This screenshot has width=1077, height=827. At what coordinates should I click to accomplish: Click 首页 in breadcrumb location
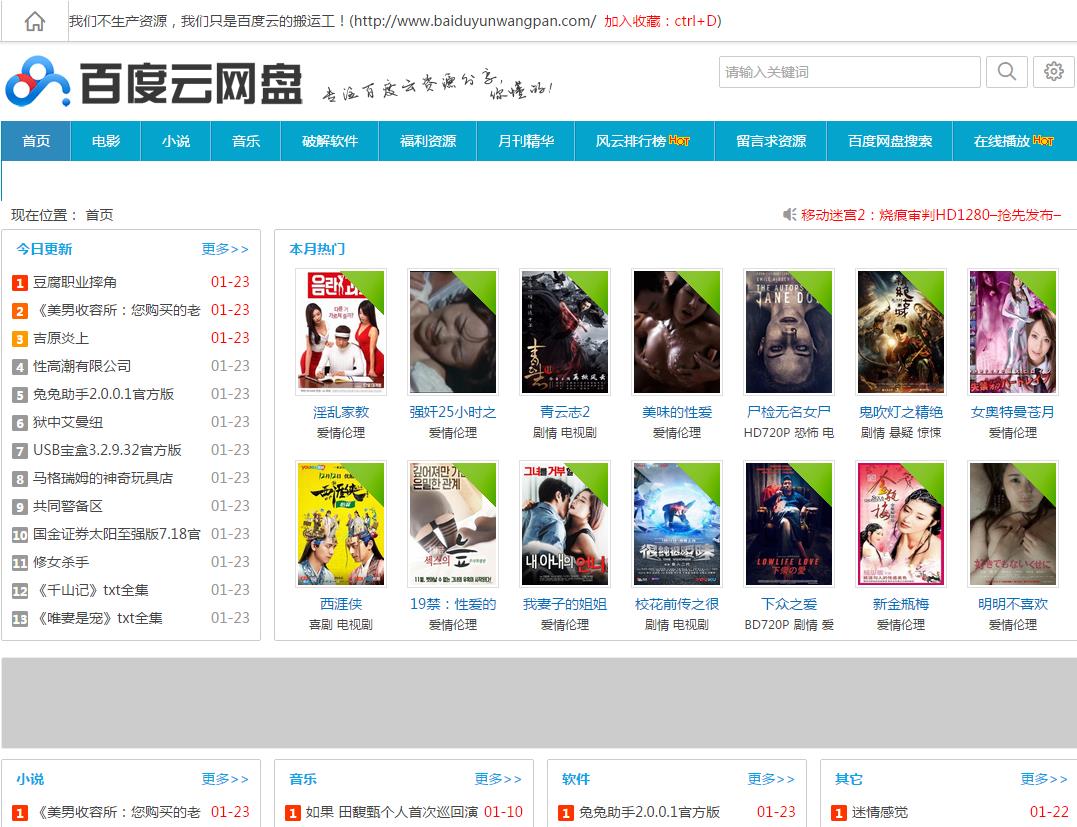[99, 215]
